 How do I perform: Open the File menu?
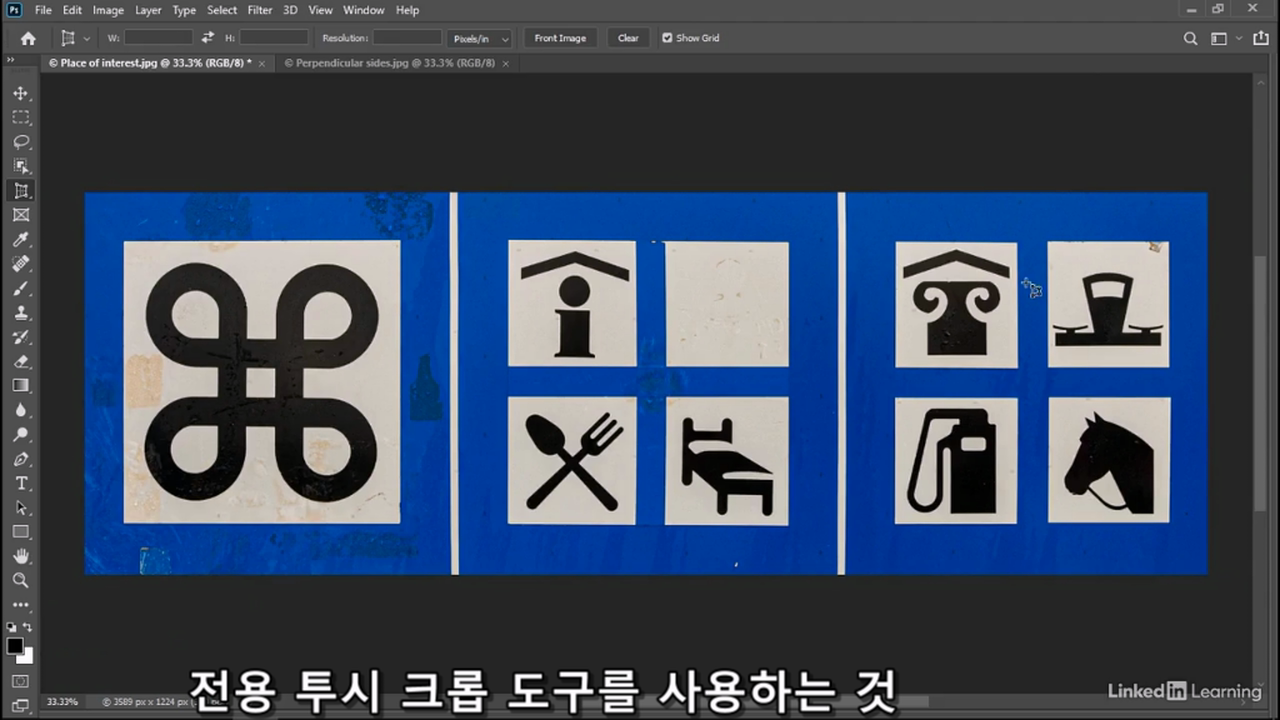pos(43,10)
